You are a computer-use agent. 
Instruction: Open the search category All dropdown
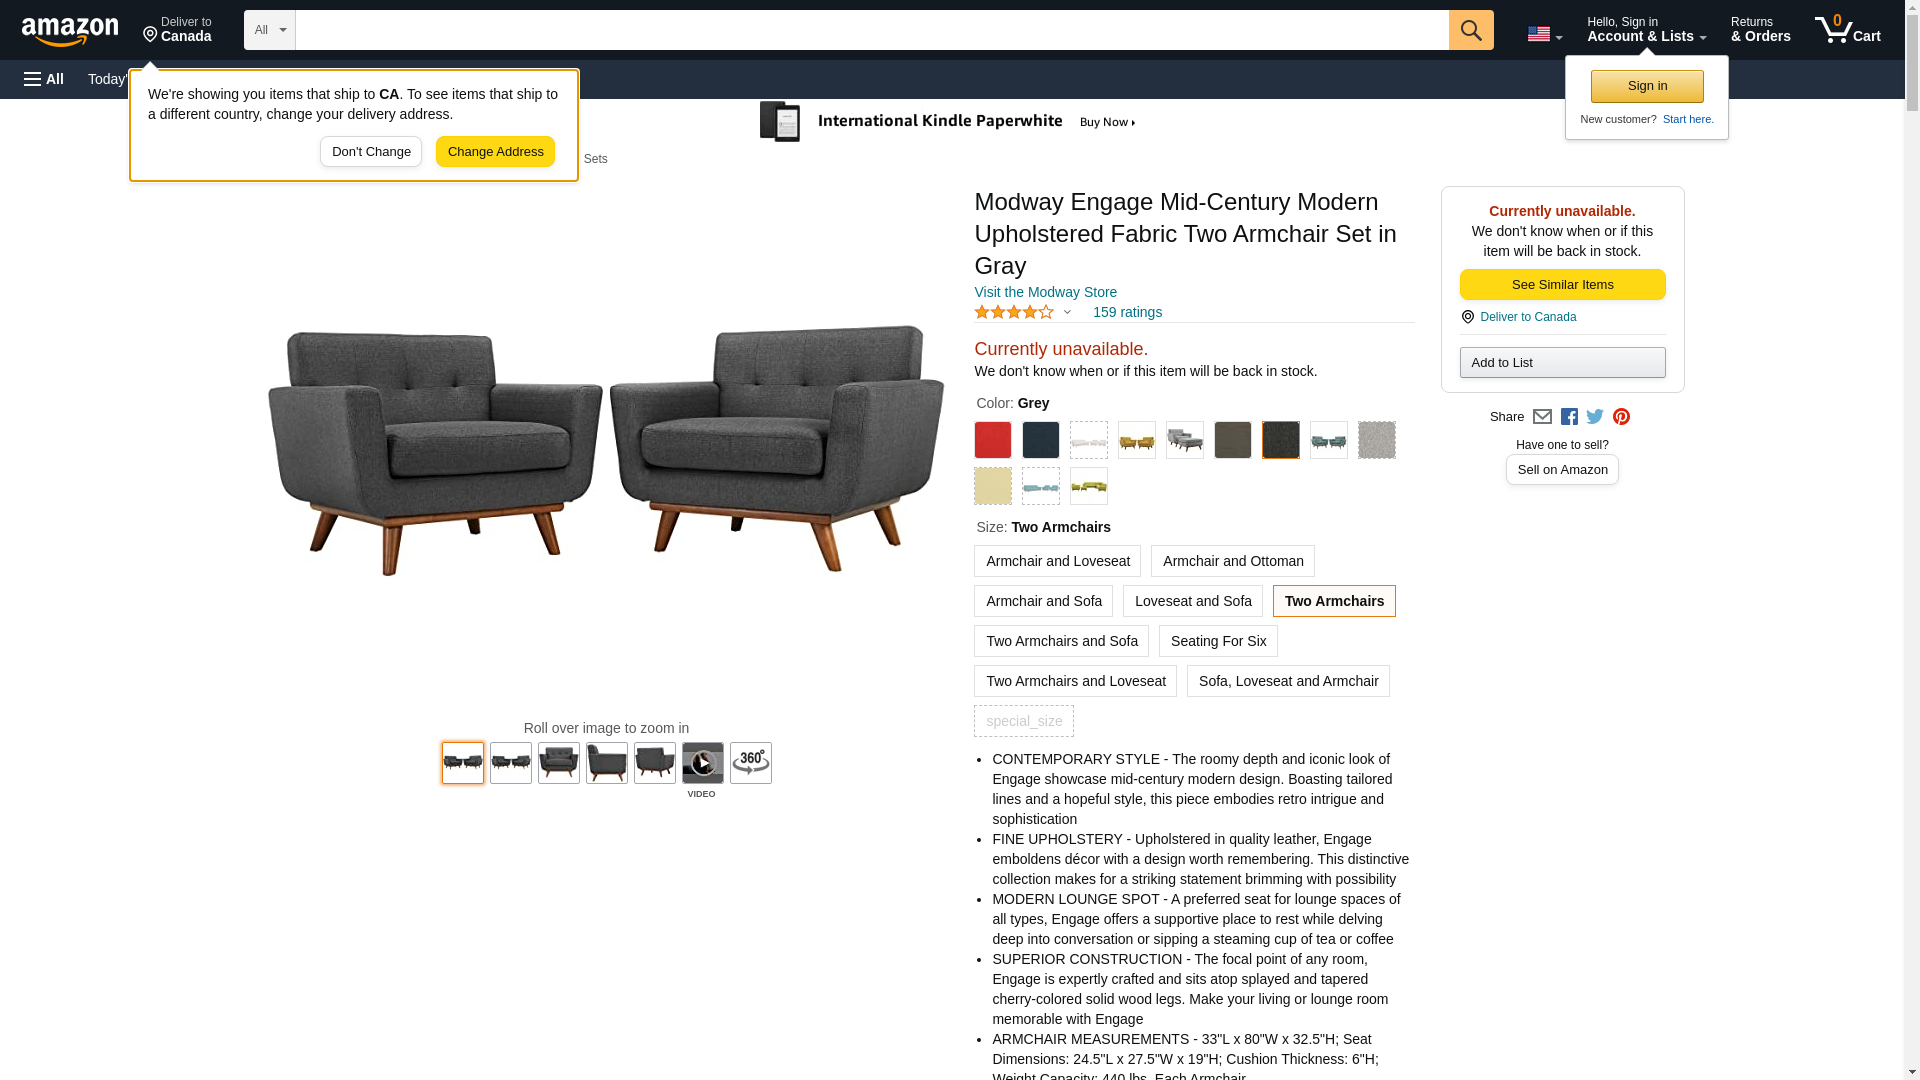tap(270, 30)
